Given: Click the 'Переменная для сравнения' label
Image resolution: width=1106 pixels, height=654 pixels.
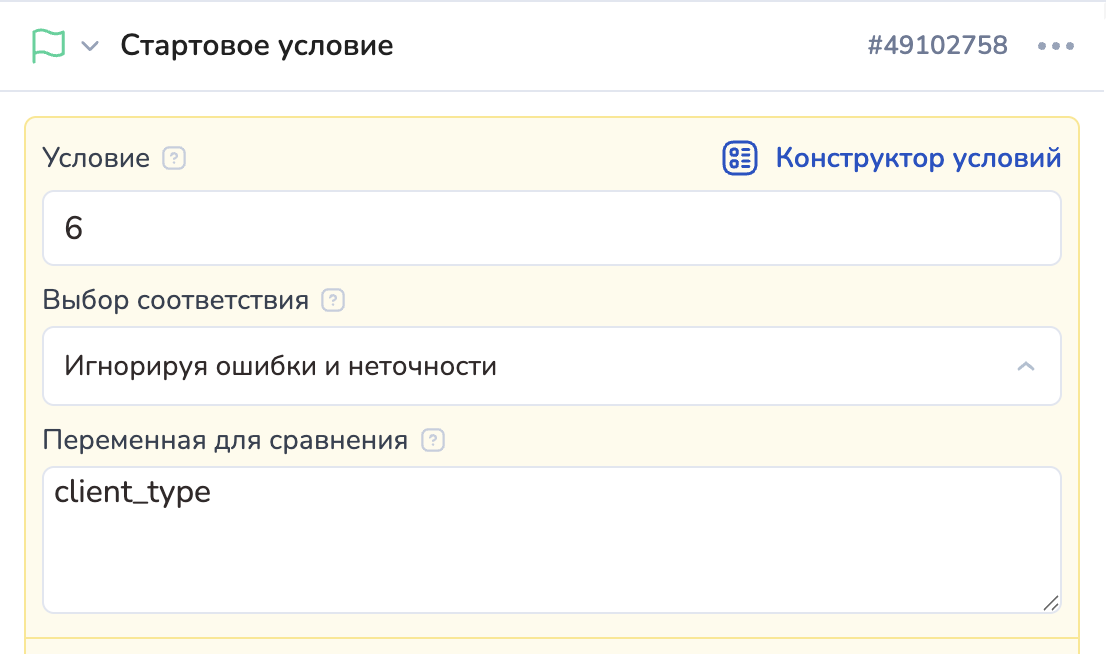Looking at the screenshot, I should click(226, 440).
